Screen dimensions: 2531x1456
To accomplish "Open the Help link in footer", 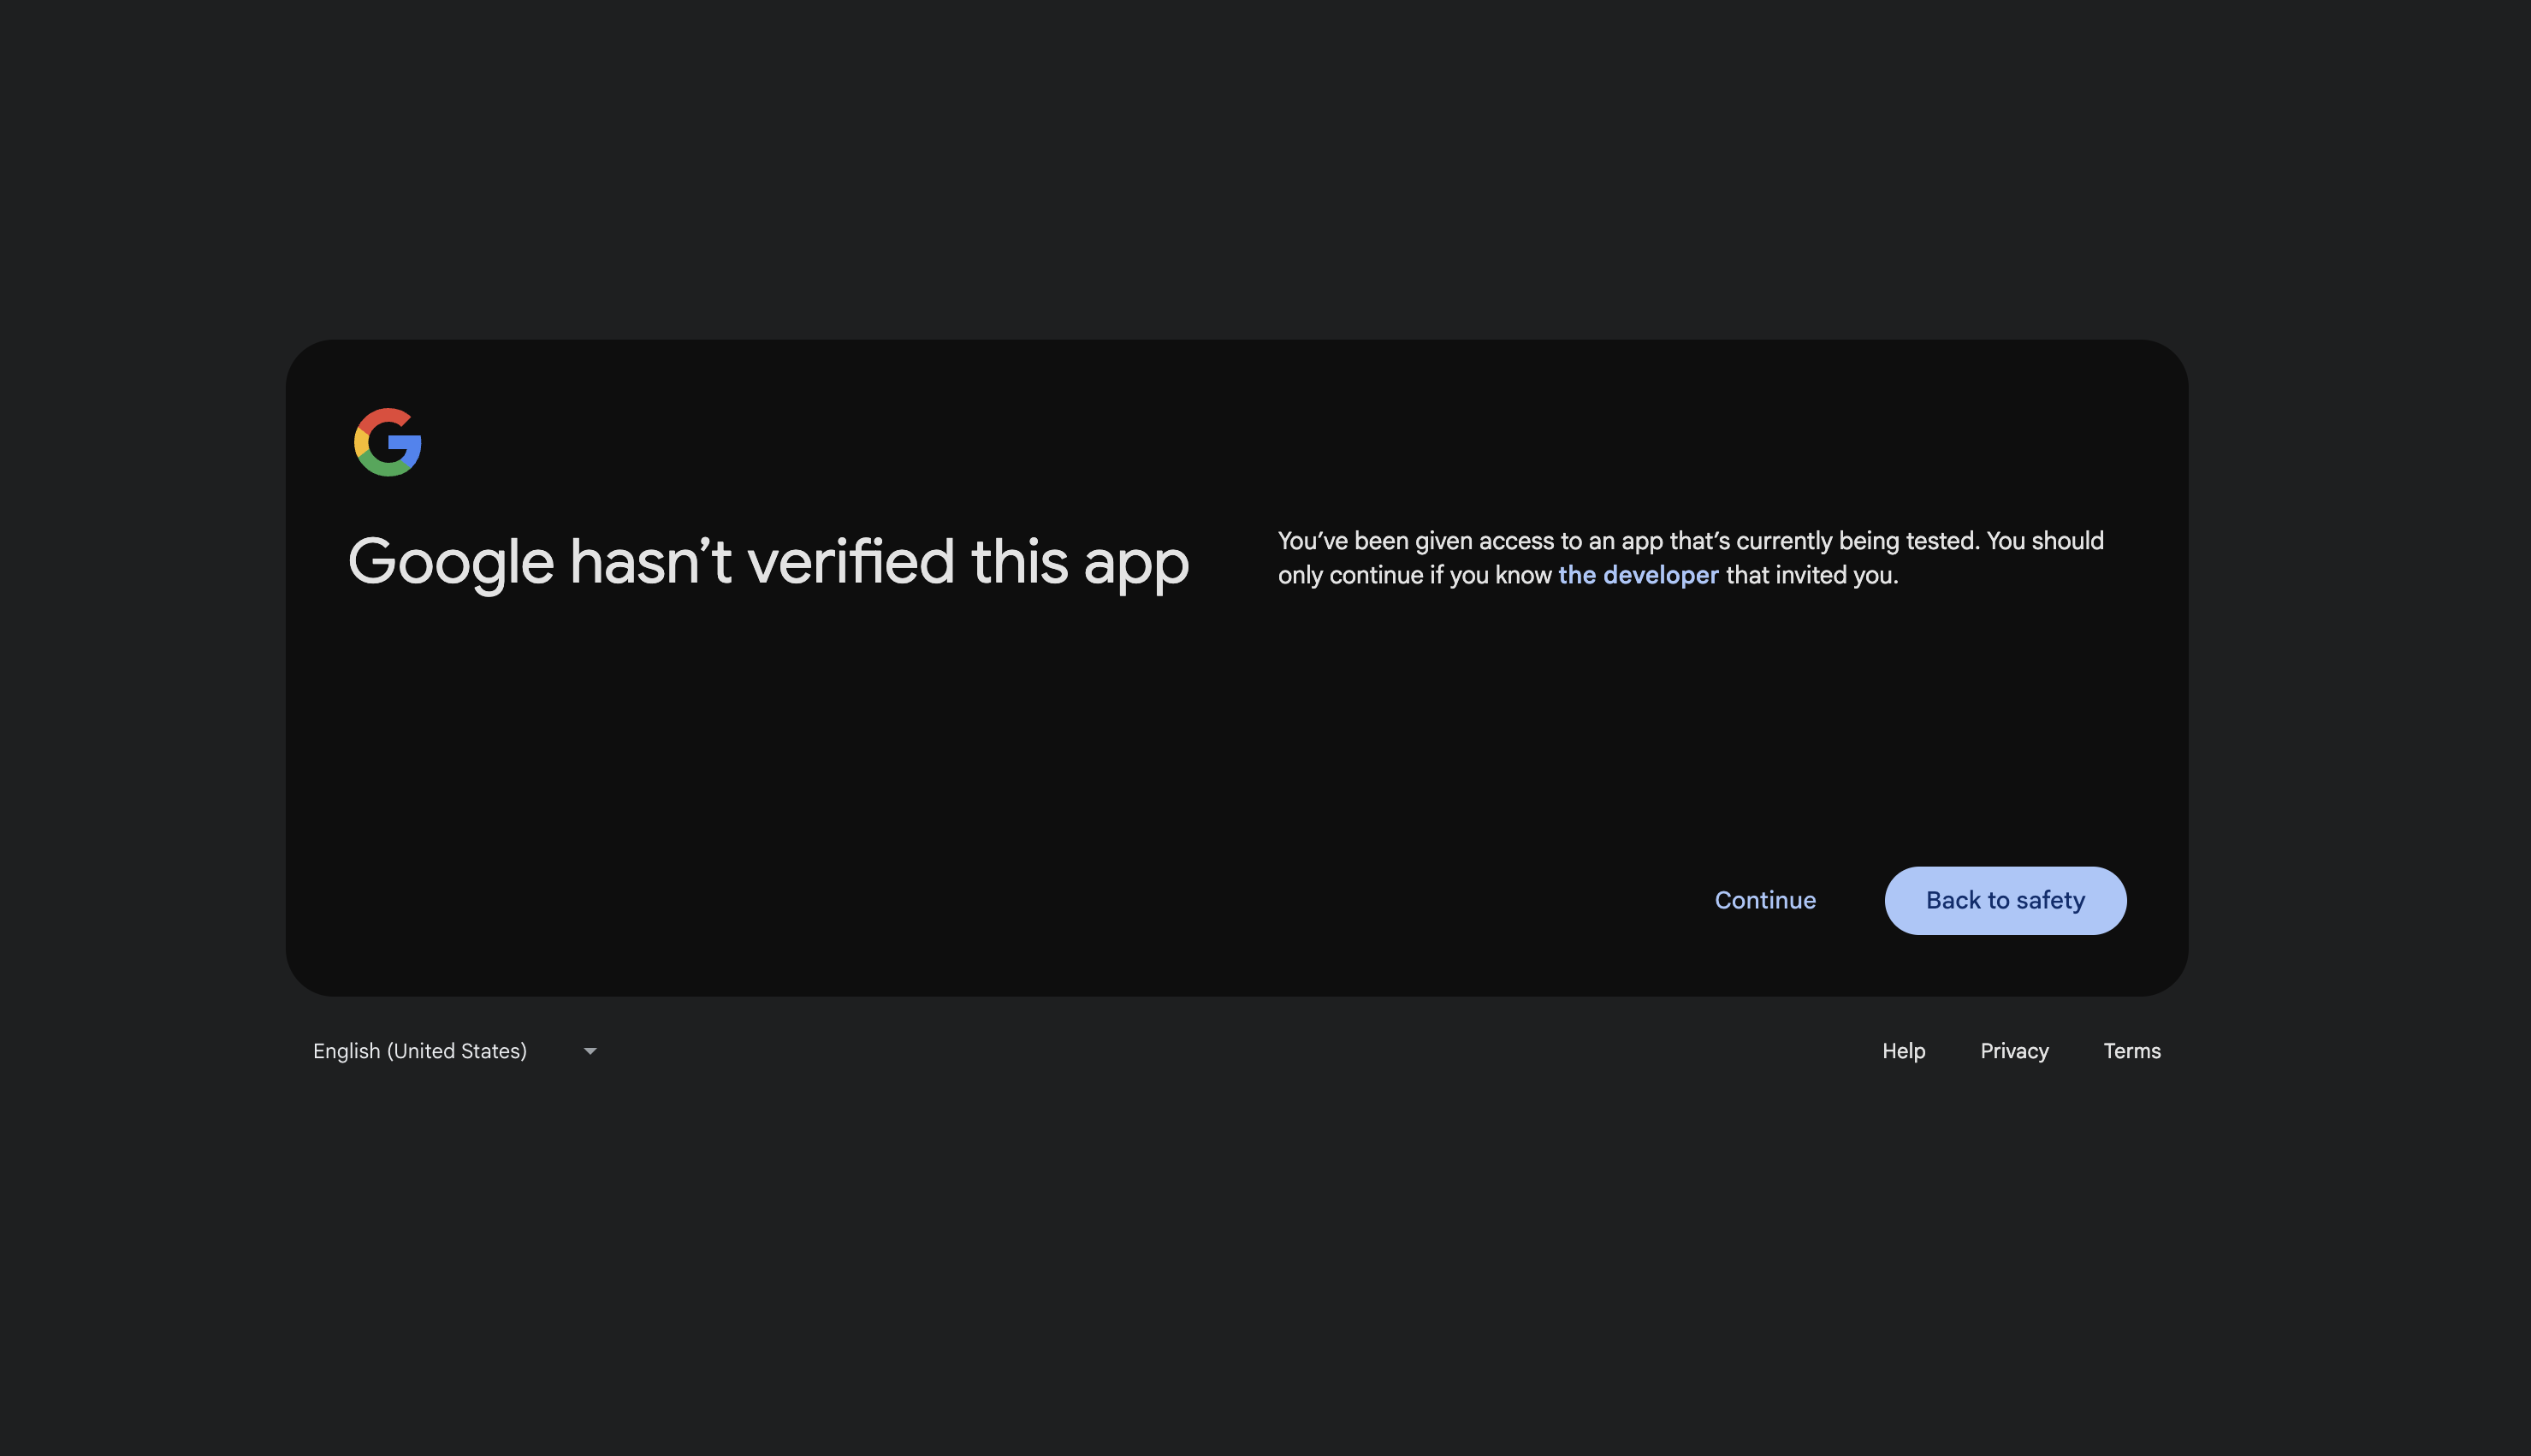I will 1903,1051.
